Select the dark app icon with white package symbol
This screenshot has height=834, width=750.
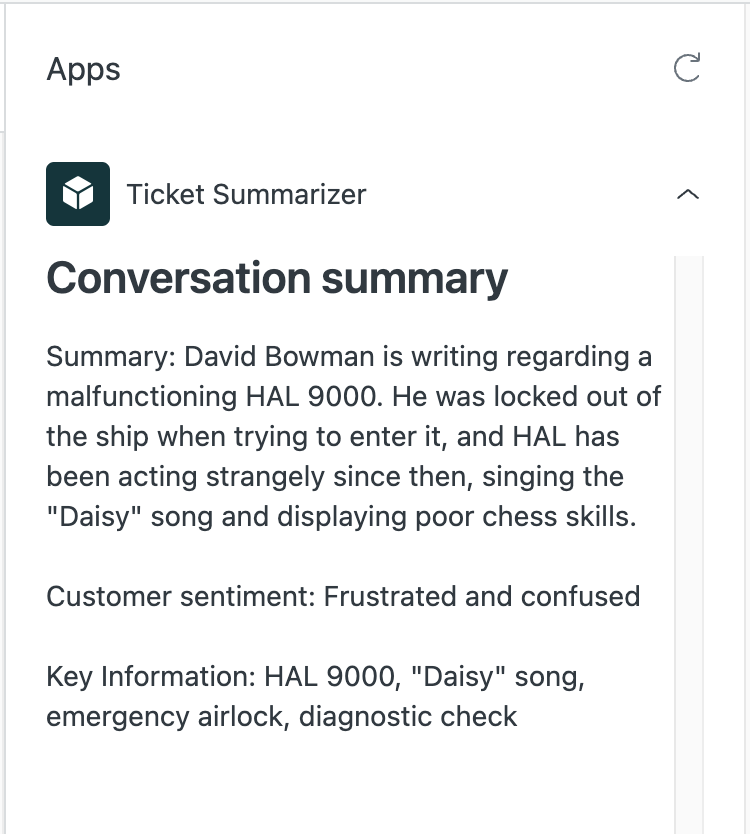(78, 193)
